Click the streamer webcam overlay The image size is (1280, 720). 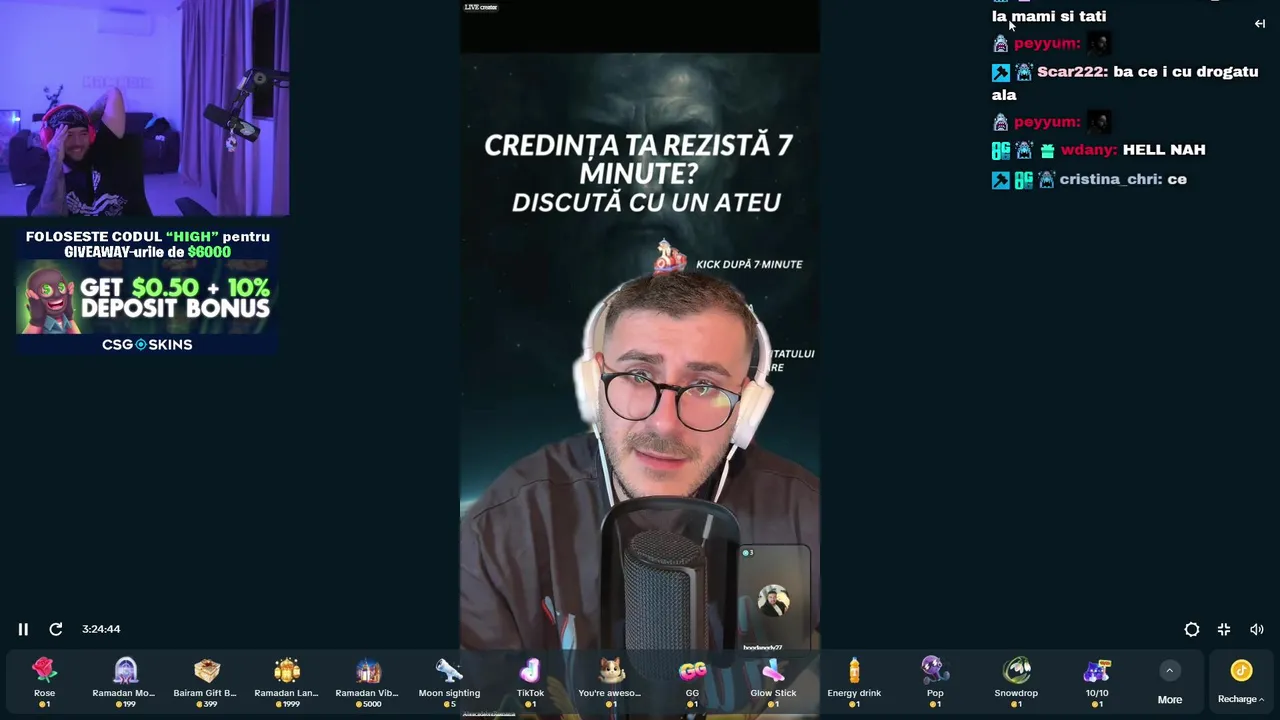(145, 108)
